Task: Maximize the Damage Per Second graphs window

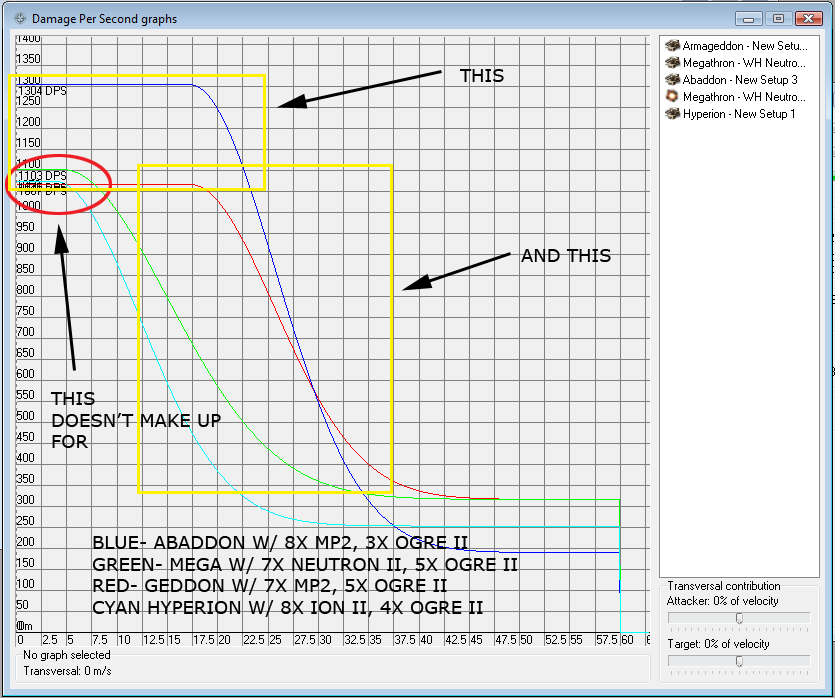Action: (x=778, y=19)
